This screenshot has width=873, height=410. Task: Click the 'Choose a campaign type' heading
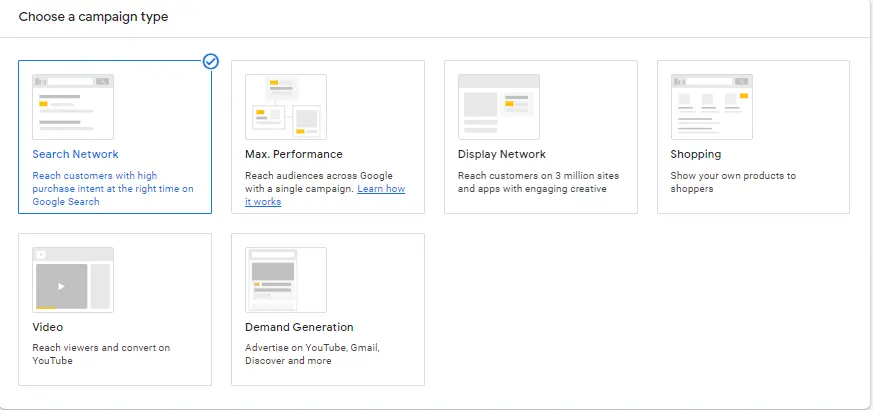click(x=94, y=17)
